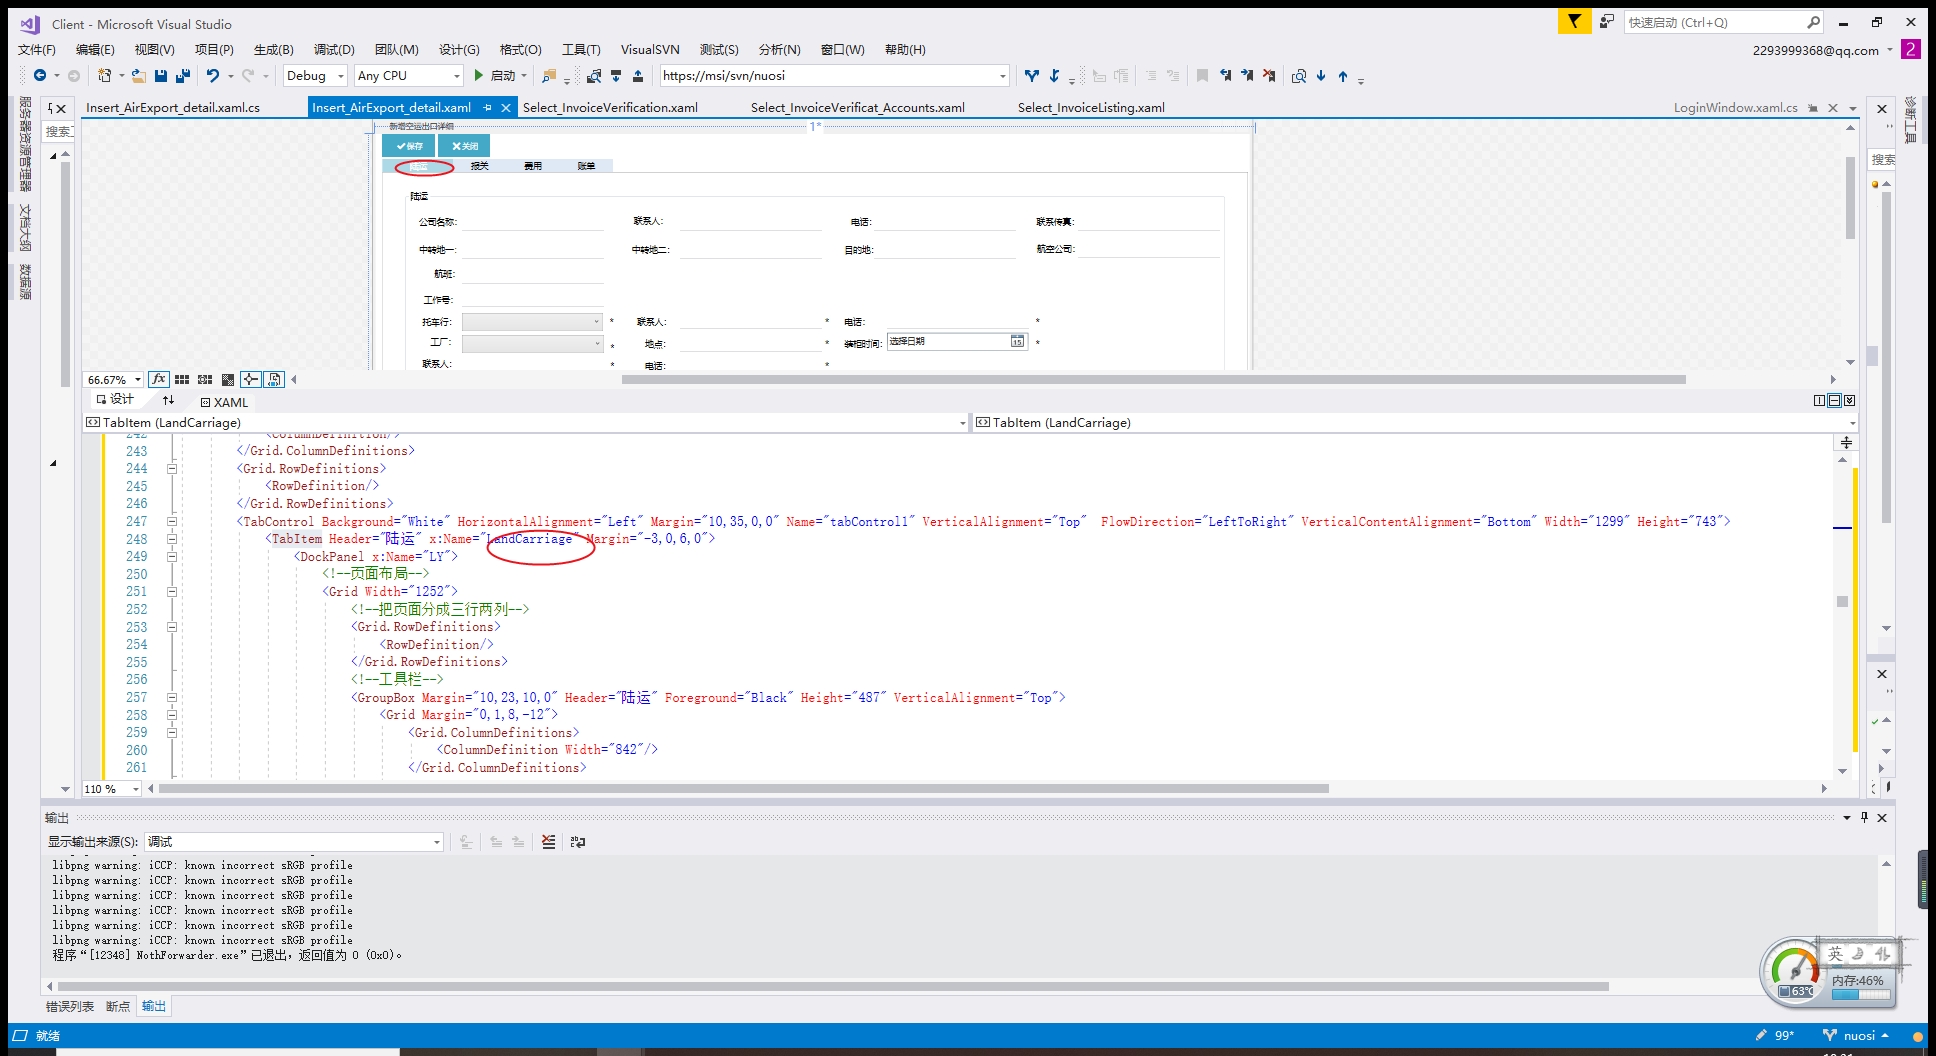Pin the Output panel with pushpin icon
The width and height of the screenshot is (1936, 1056).
pyautogui.click(x=1864, y=817)
